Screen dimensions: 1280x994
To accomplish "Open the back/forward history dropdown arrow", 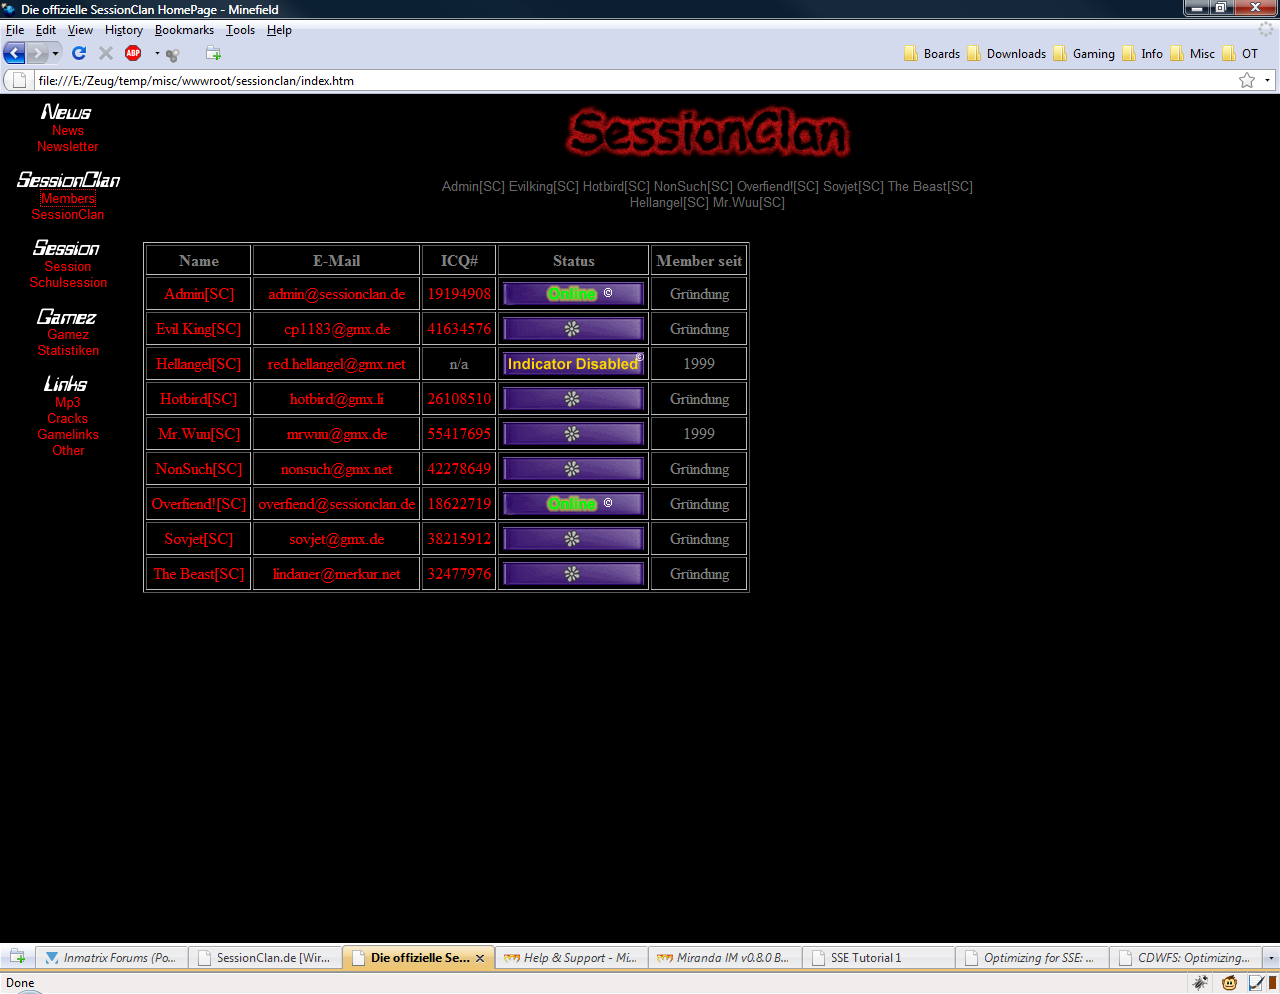I will [56, 53].
